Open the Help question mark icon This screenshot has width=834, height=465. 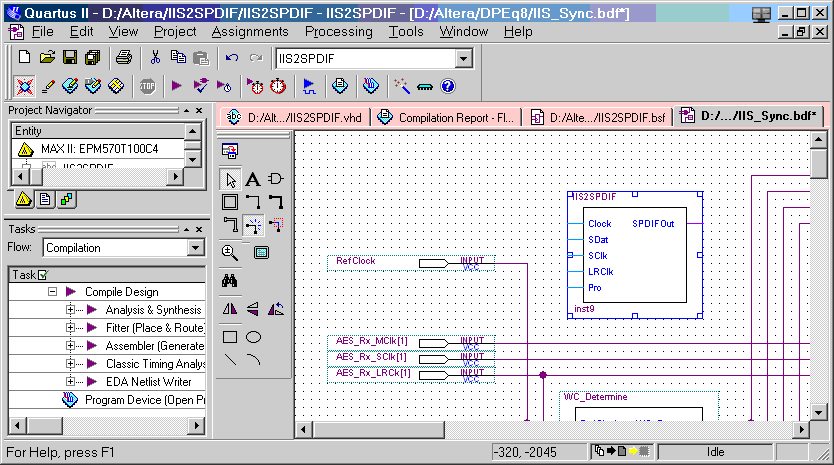(x=448, y=86)
